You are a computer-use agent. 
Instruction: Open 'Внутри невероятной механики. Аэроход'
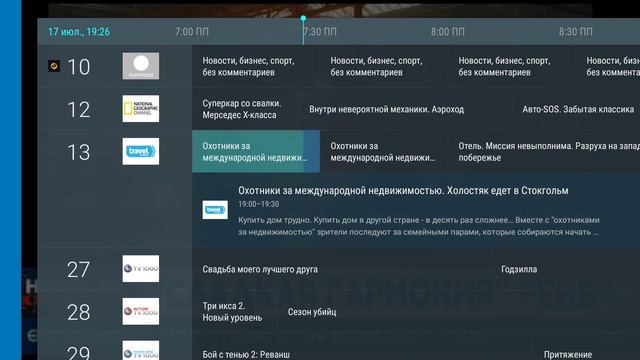405,109
